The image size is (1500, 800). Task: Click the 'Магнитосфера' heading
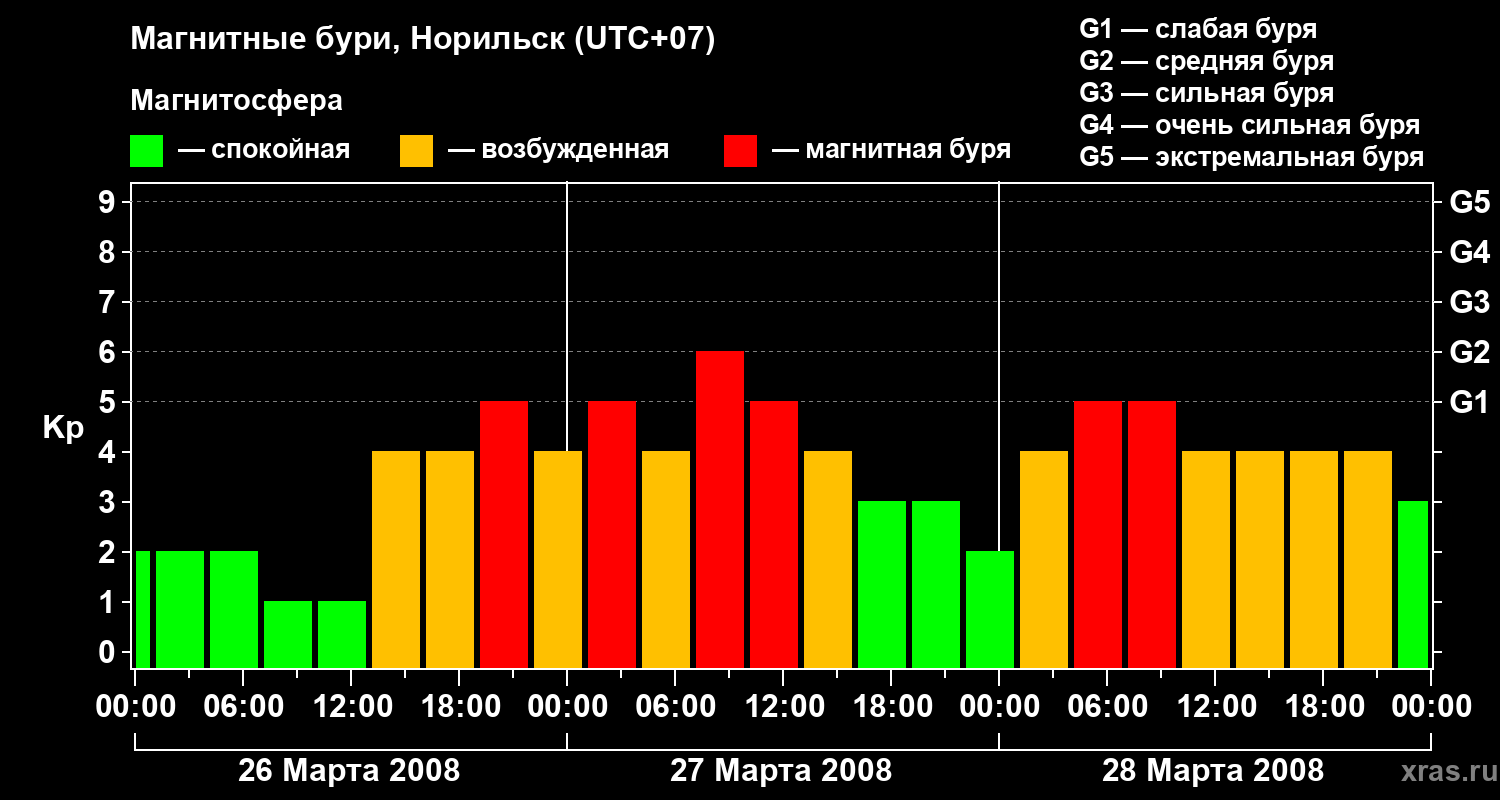236,101
